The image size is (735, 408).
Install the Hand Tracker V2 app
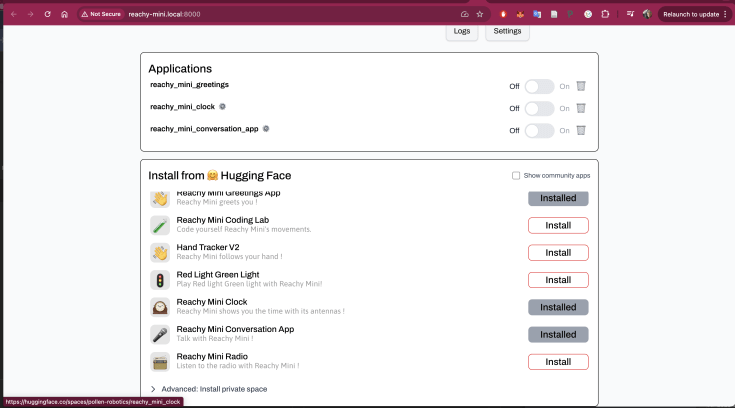pos(558,253)
